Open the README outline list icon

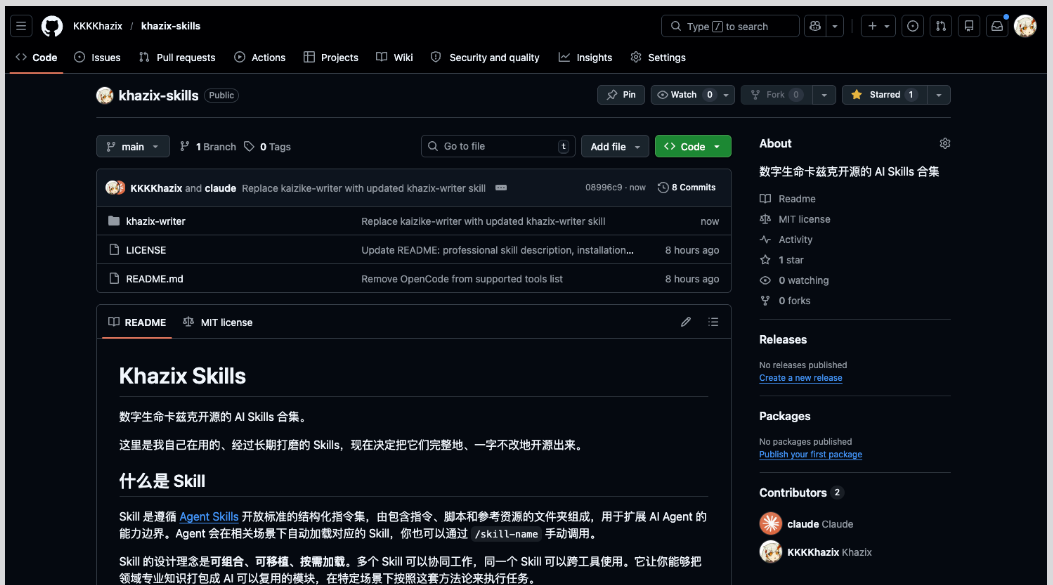[x=713, y=322]
